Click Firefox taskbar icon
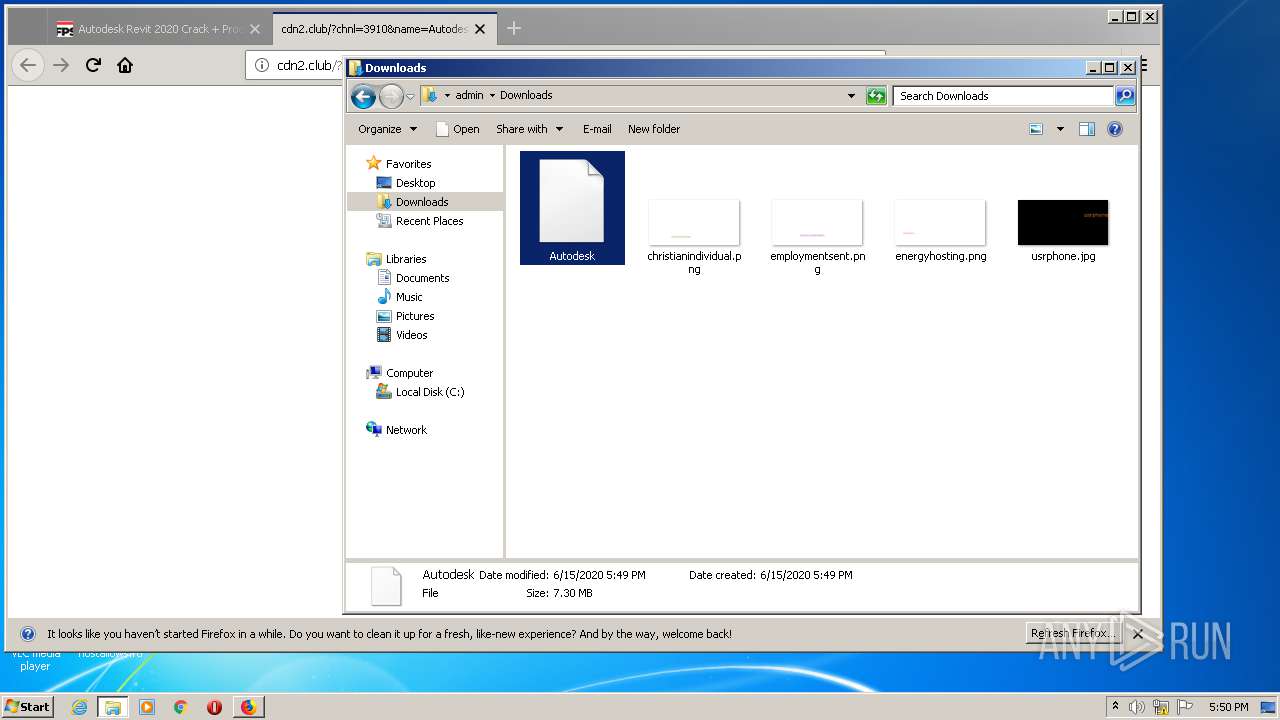 point(248,707)
